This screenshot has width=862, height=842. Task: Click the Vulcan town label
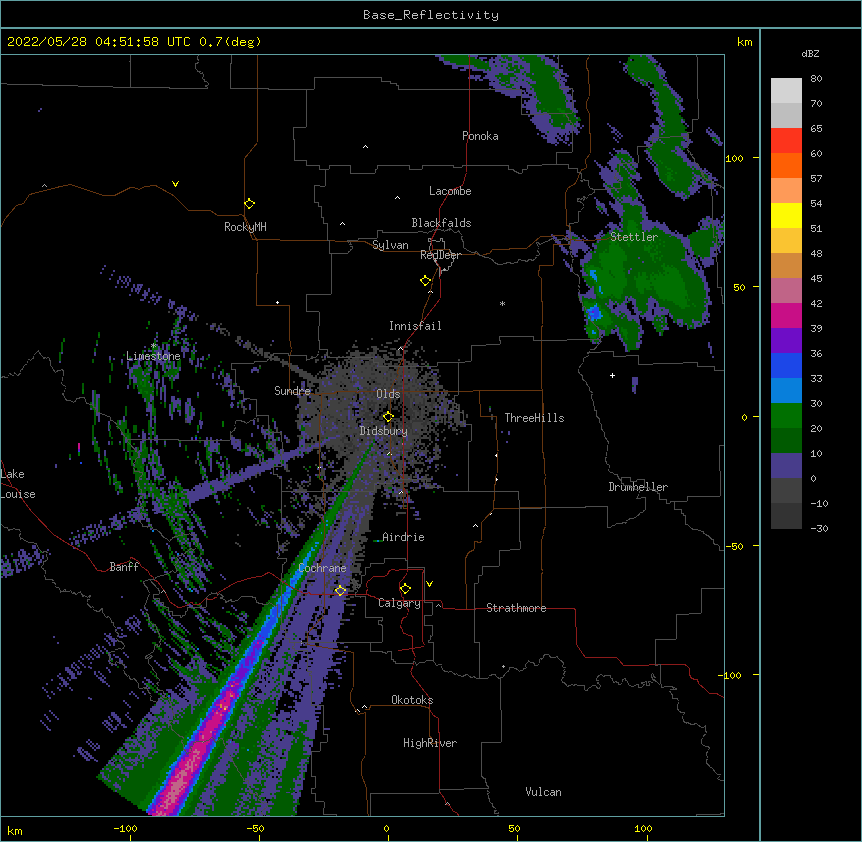pyautogui.click(x=543, y=792)
